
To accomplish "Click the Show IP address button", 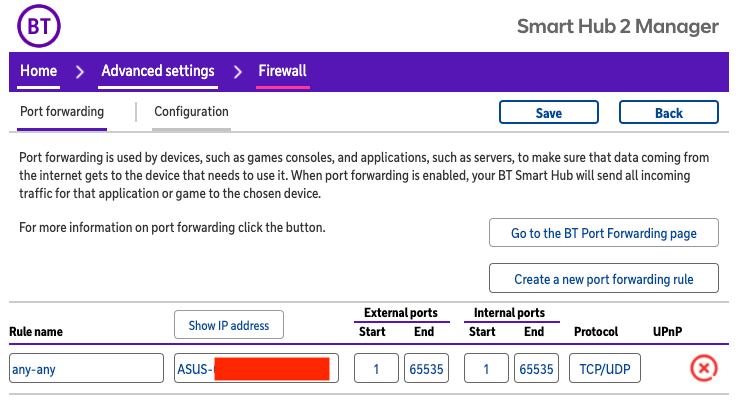I will 229,326.
